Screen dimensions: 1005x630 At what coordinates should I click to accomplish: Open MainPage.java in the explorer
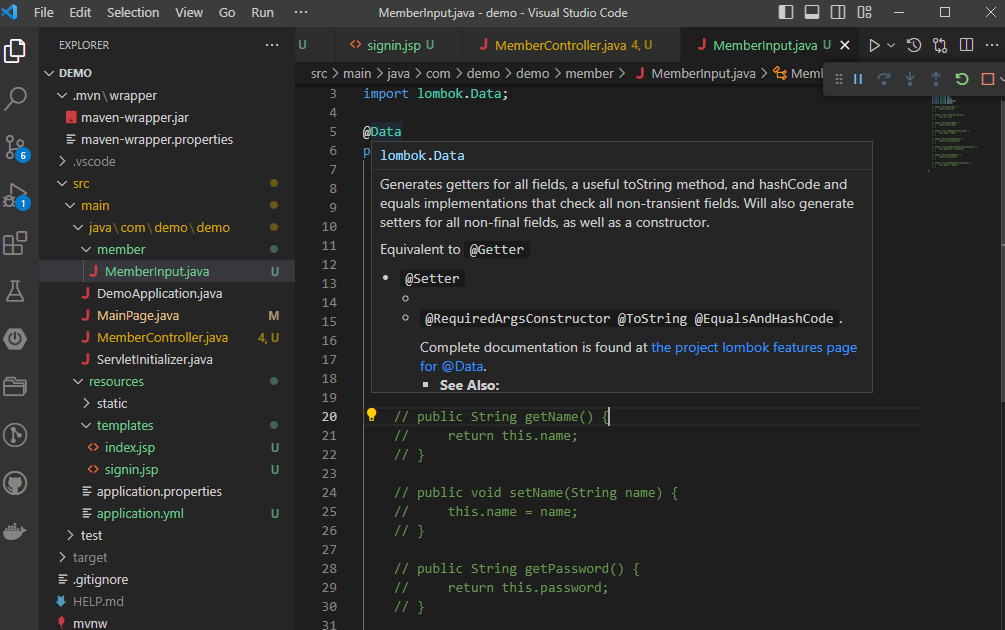click(x=138, y=315)
